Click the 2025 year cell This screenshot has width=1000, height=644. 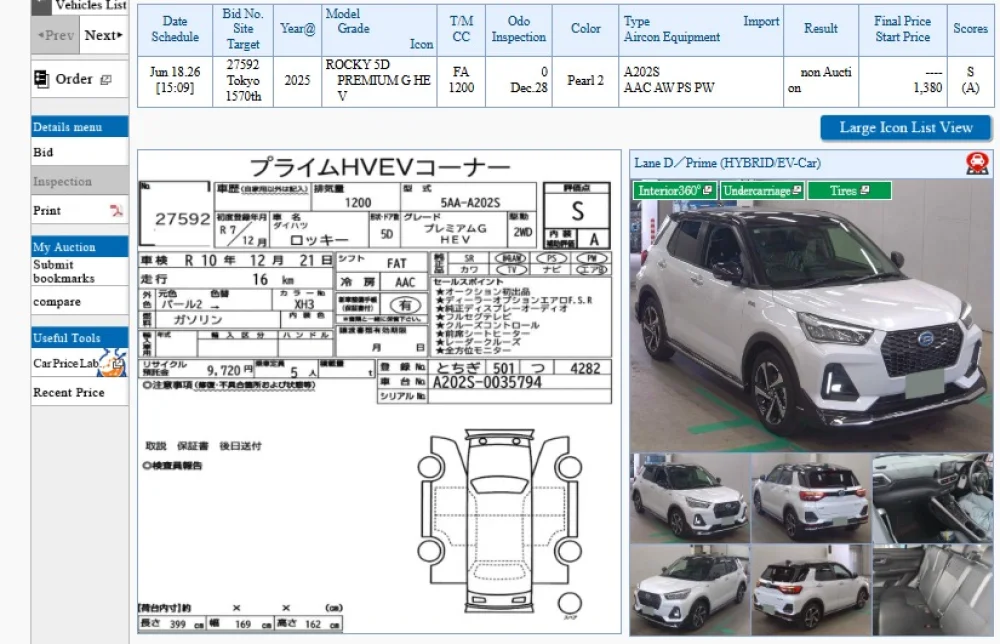tap(297, 81)
